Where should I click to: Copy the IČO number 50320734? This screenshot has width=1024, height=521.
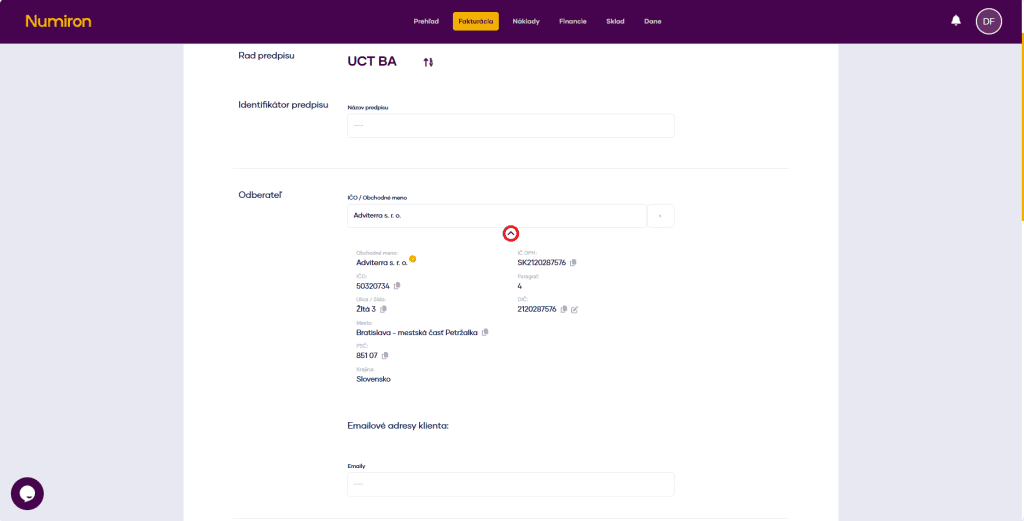[x=397, y=286]
